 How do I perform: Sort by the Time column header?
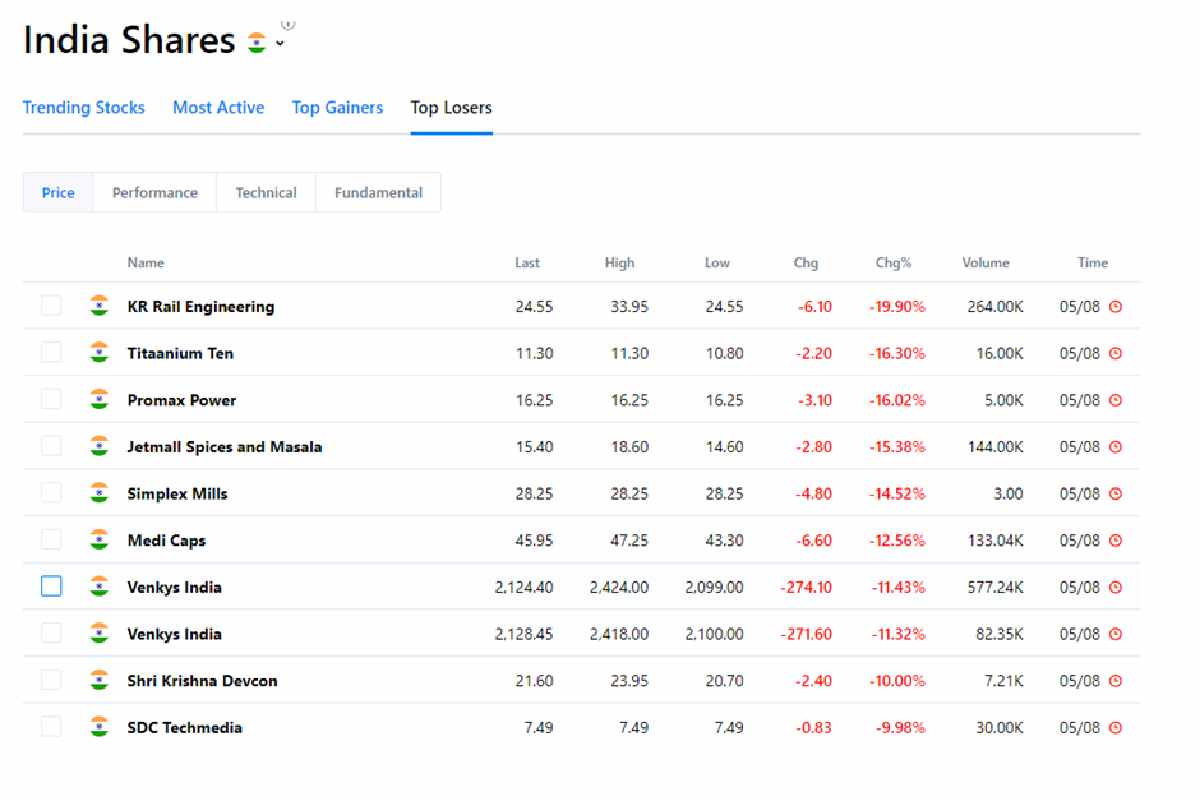pyautogui.click(x=1092, y=263)
